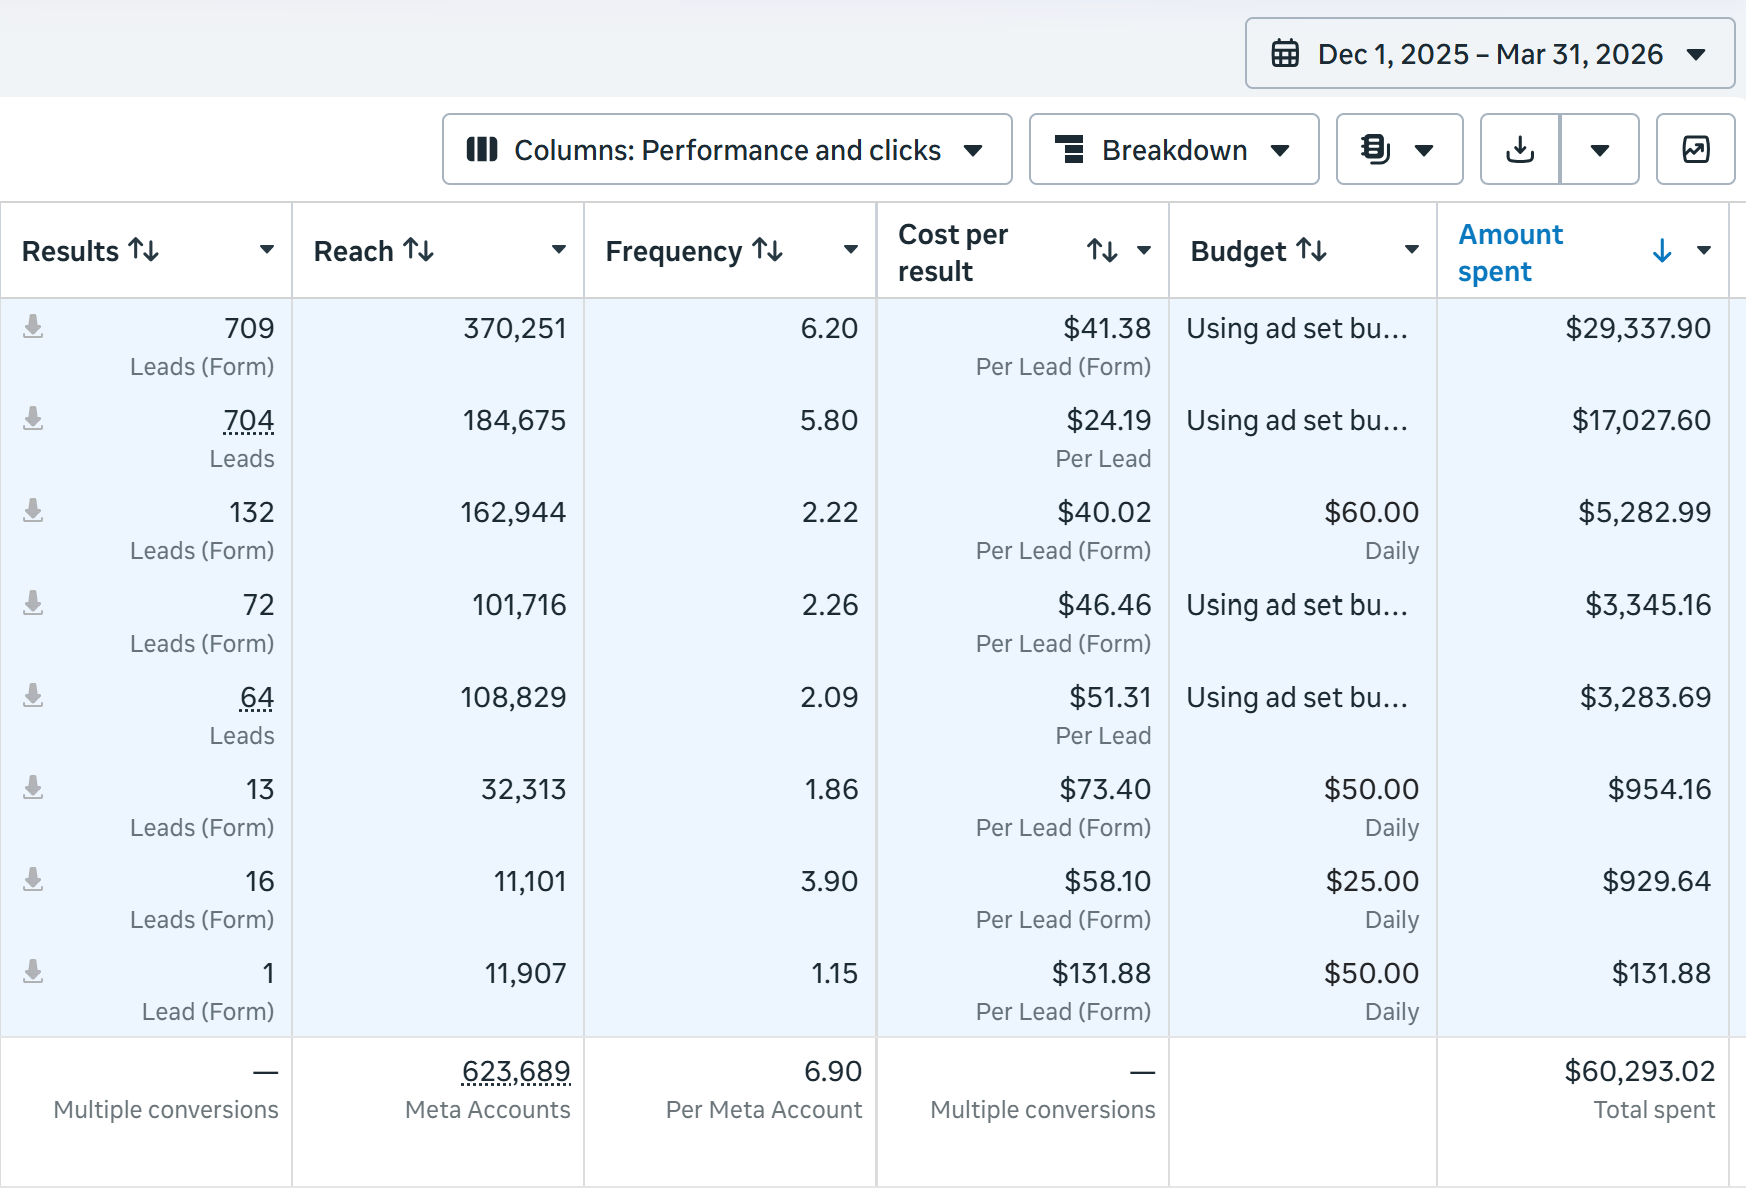Open the date range picker
The height and width of the screenshot is (1196, 1746).
click(1489, 54)
